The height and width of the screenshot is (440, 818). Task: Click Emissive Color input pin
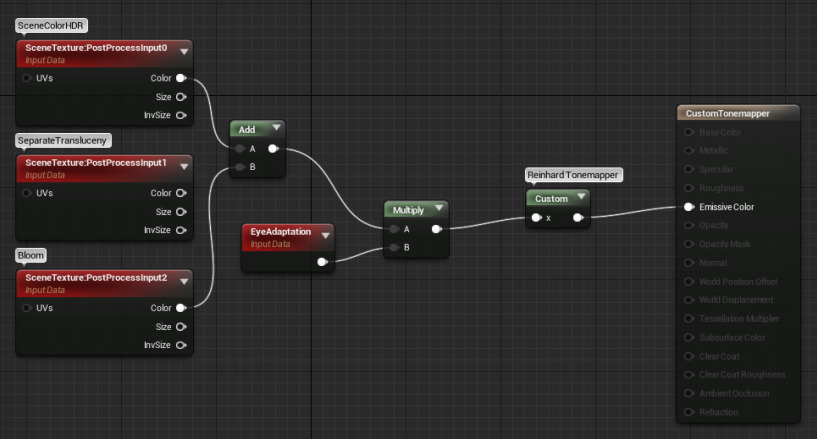point(689,207)
